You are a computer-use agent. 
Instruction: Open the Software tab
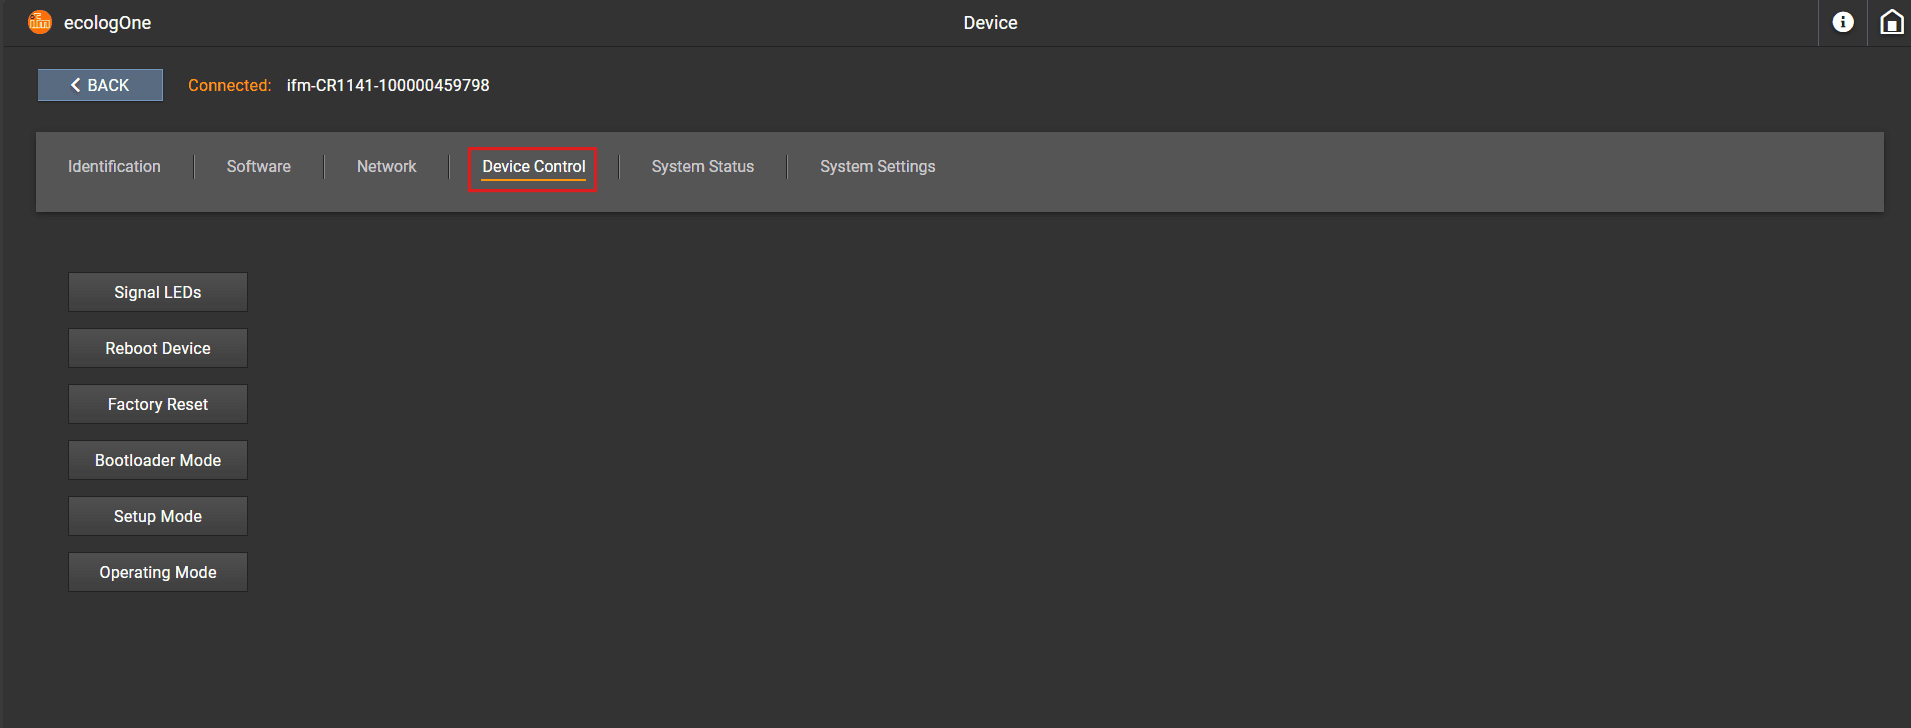pos(258,167)
